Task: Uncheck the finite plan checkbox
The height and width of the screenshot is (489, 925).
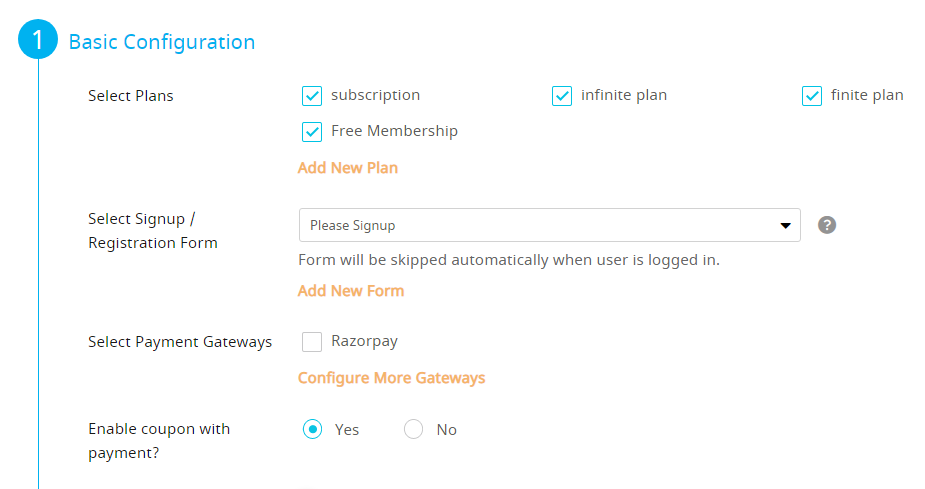Action: 812,96
